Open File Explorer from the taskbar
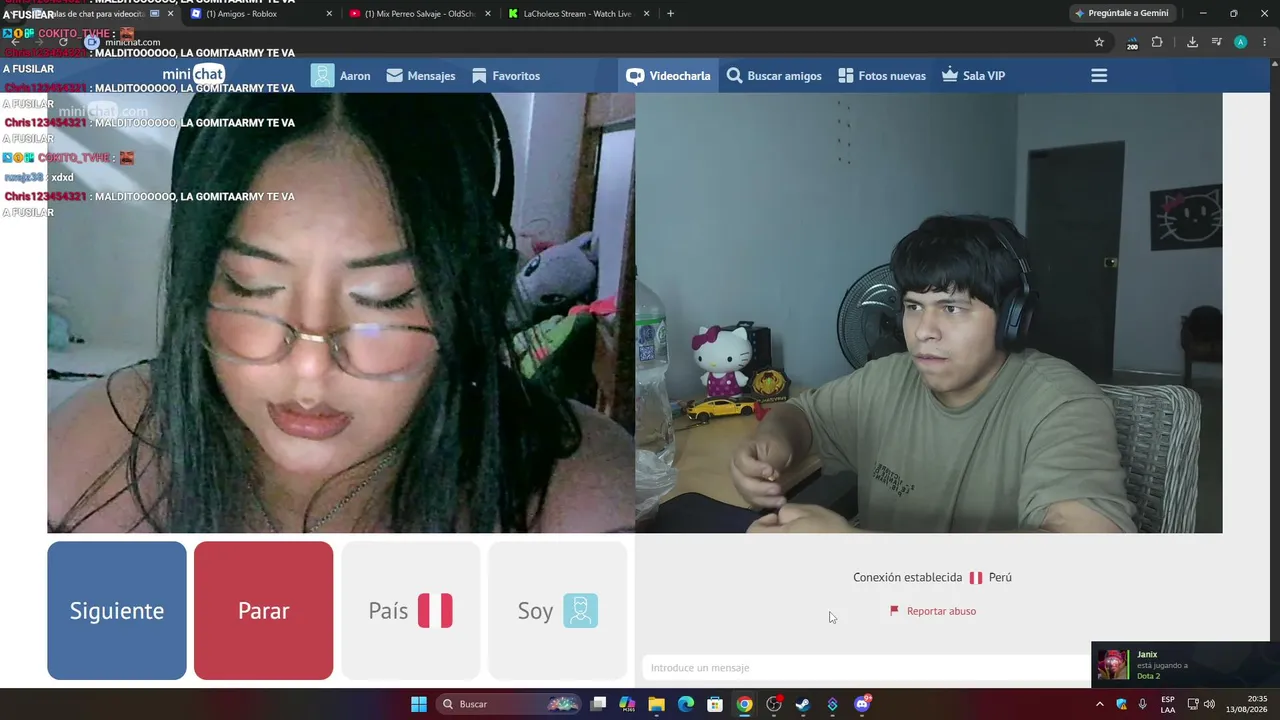The width and height of the screenshot is (1280, 720). coord(656,704)
